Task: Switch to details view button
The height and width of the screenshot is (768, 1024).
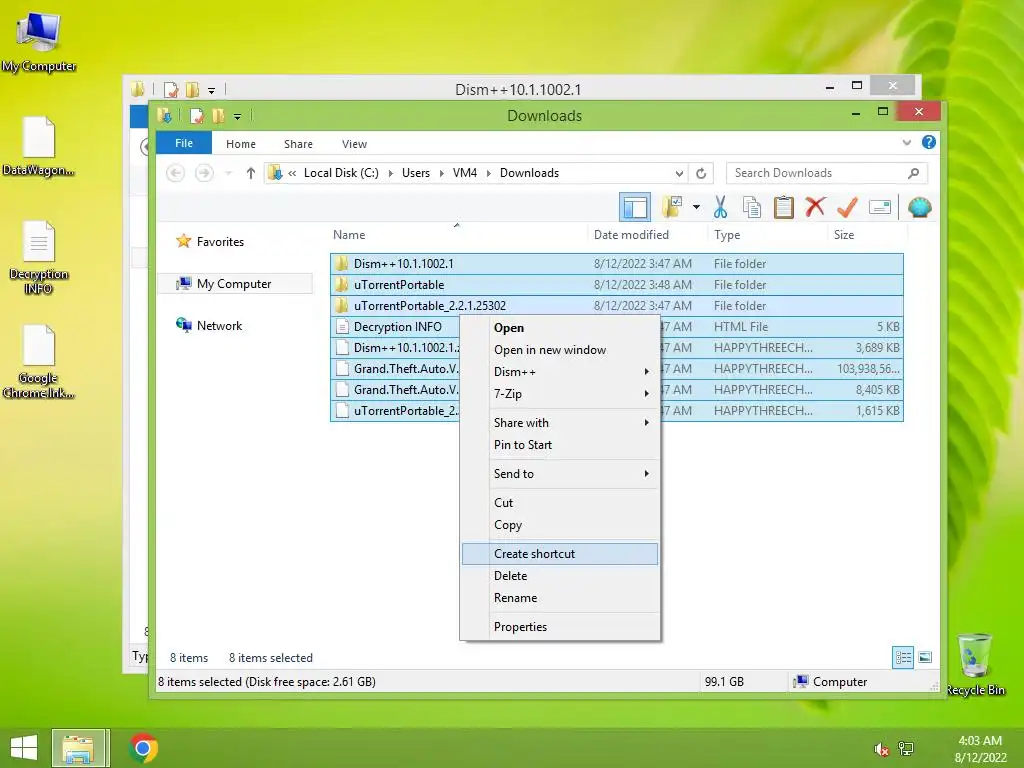Action: (x=903, y=658)
